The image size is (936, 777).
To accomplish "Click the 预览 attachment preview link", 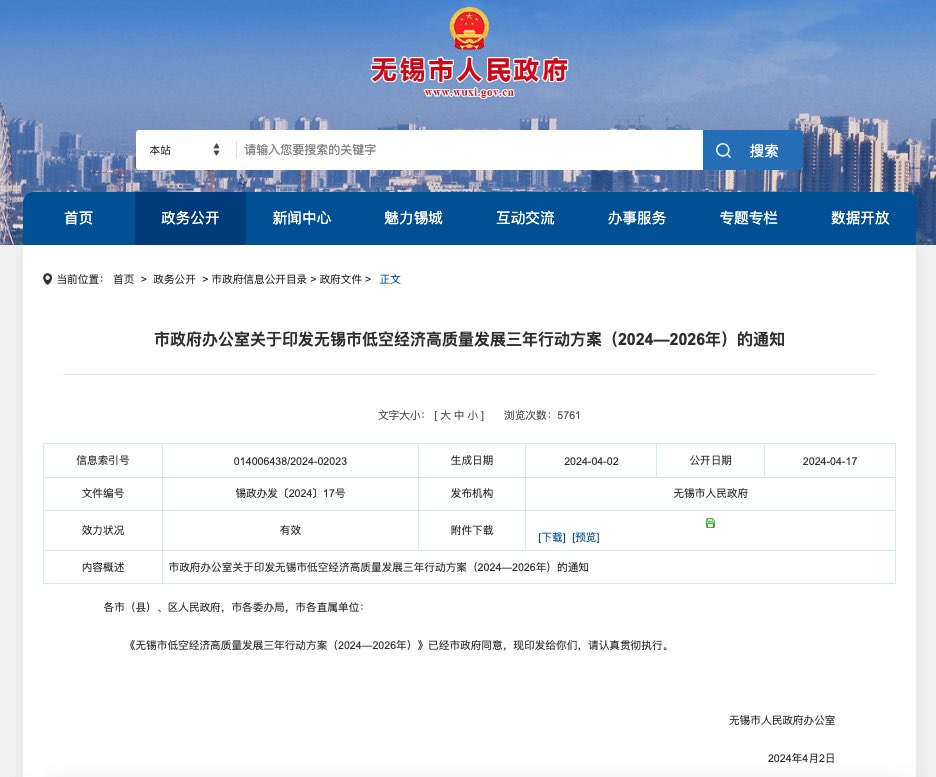I will [586, 537].
